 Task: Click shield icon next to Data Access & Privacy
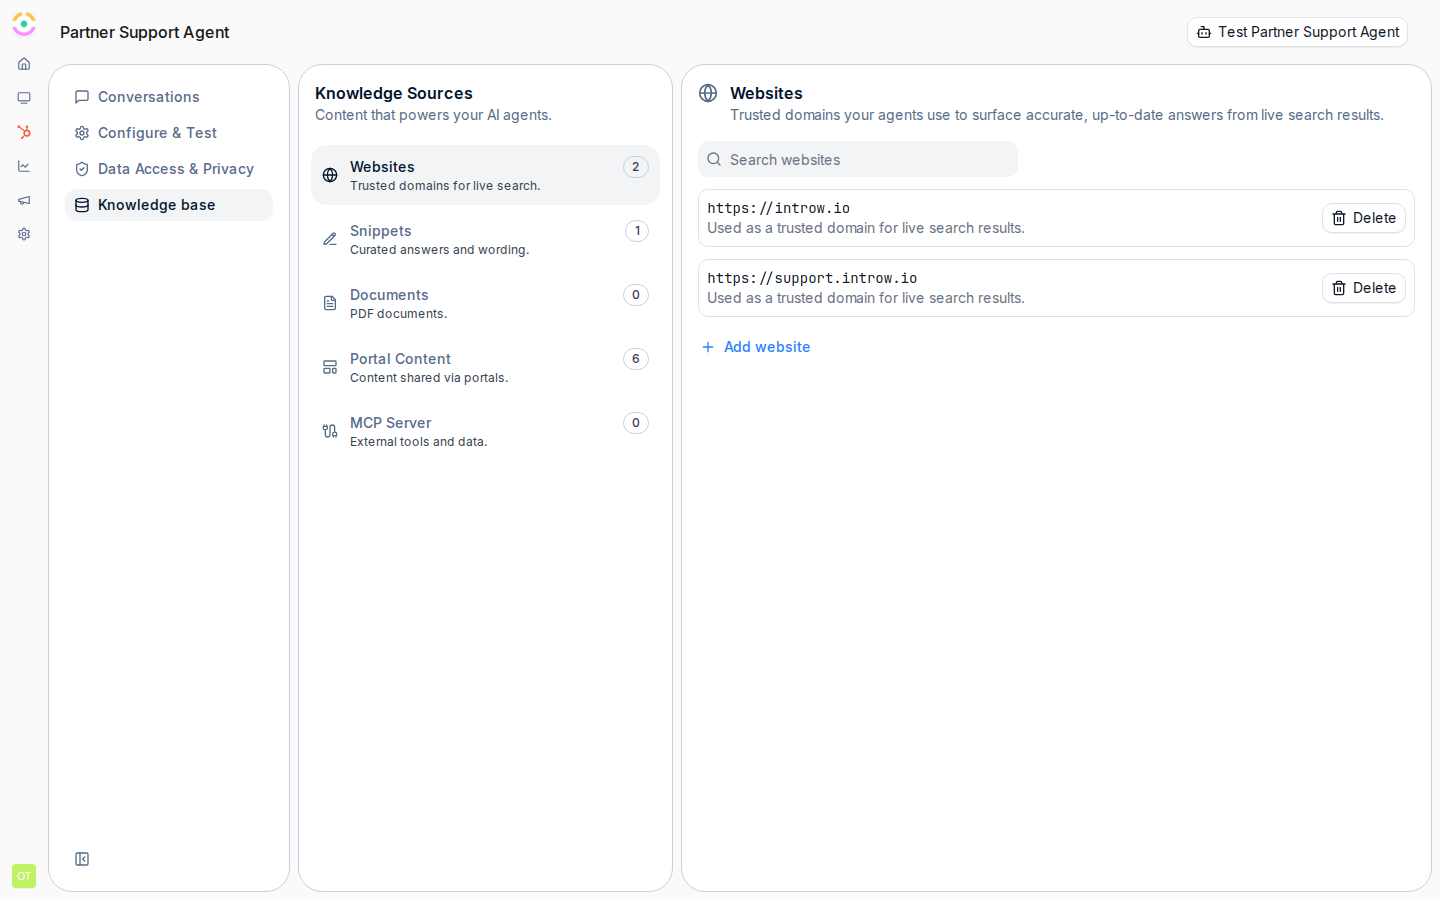point(82,169)
